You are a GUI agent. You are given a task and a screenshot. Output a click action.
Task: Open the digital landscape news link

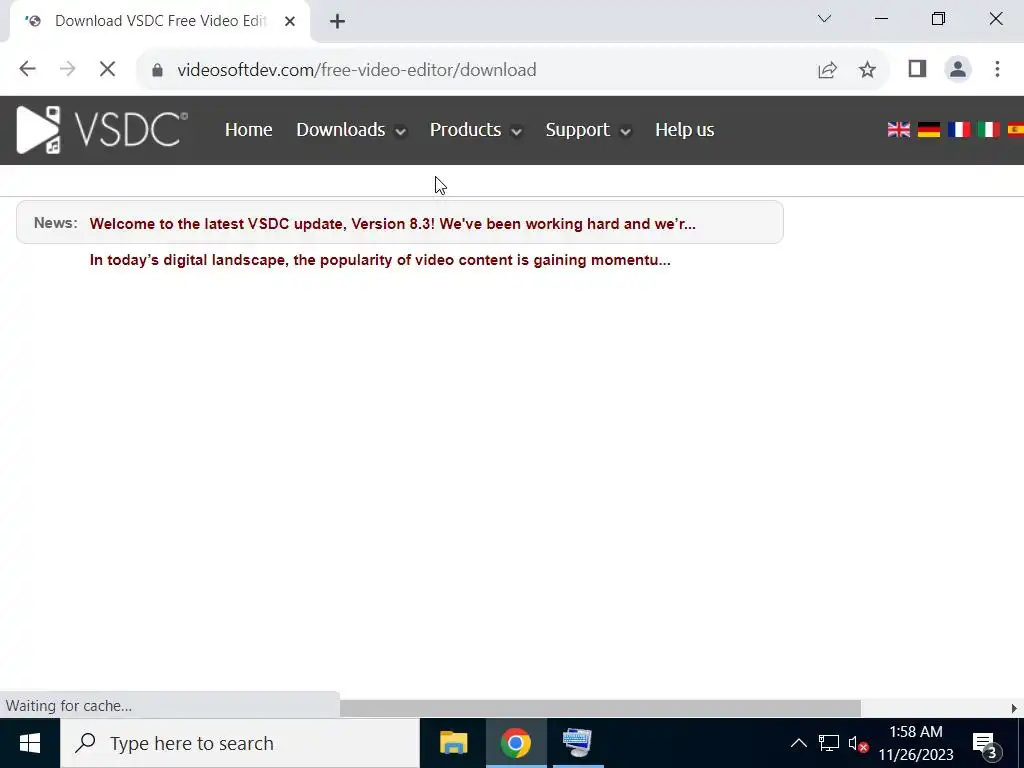tap(380, 260)
